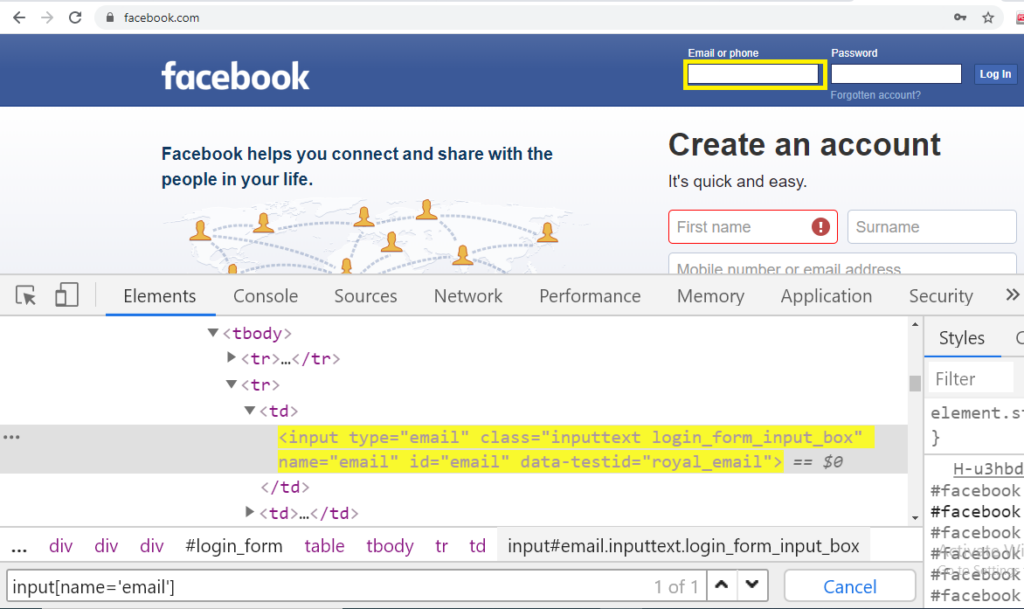Click the '1 of 1' search result count
The width and height of the screenshot is (1024, 609).
pyautogui.click(x=676, y=586)
